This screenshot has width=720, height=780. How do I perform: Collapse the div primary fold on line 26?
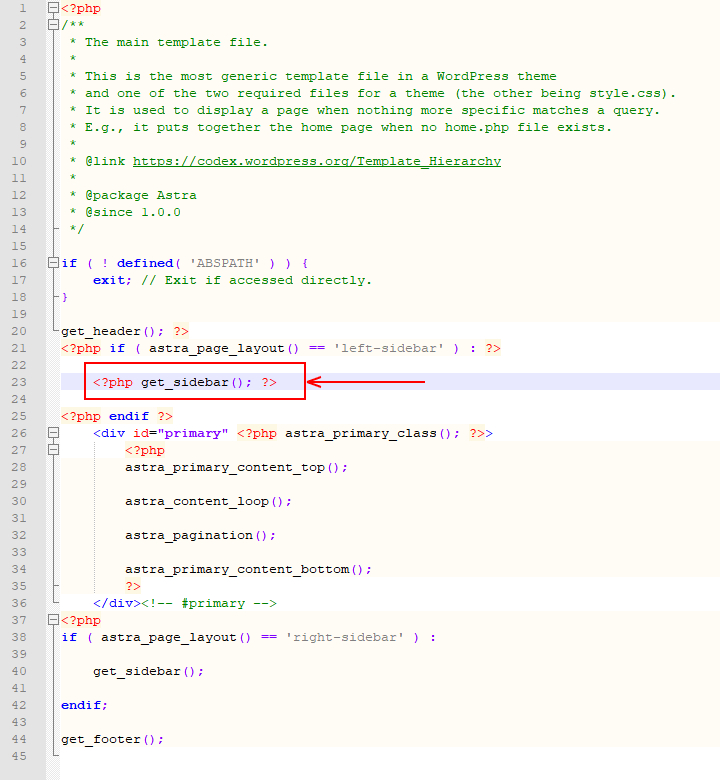53,433
